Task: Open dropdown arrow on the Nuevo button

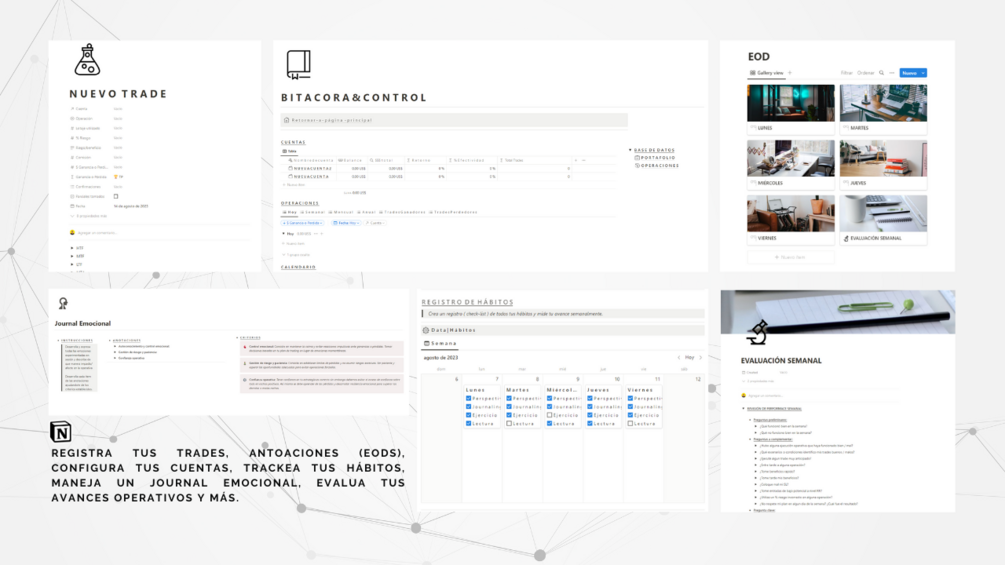Action: point(922,73)
